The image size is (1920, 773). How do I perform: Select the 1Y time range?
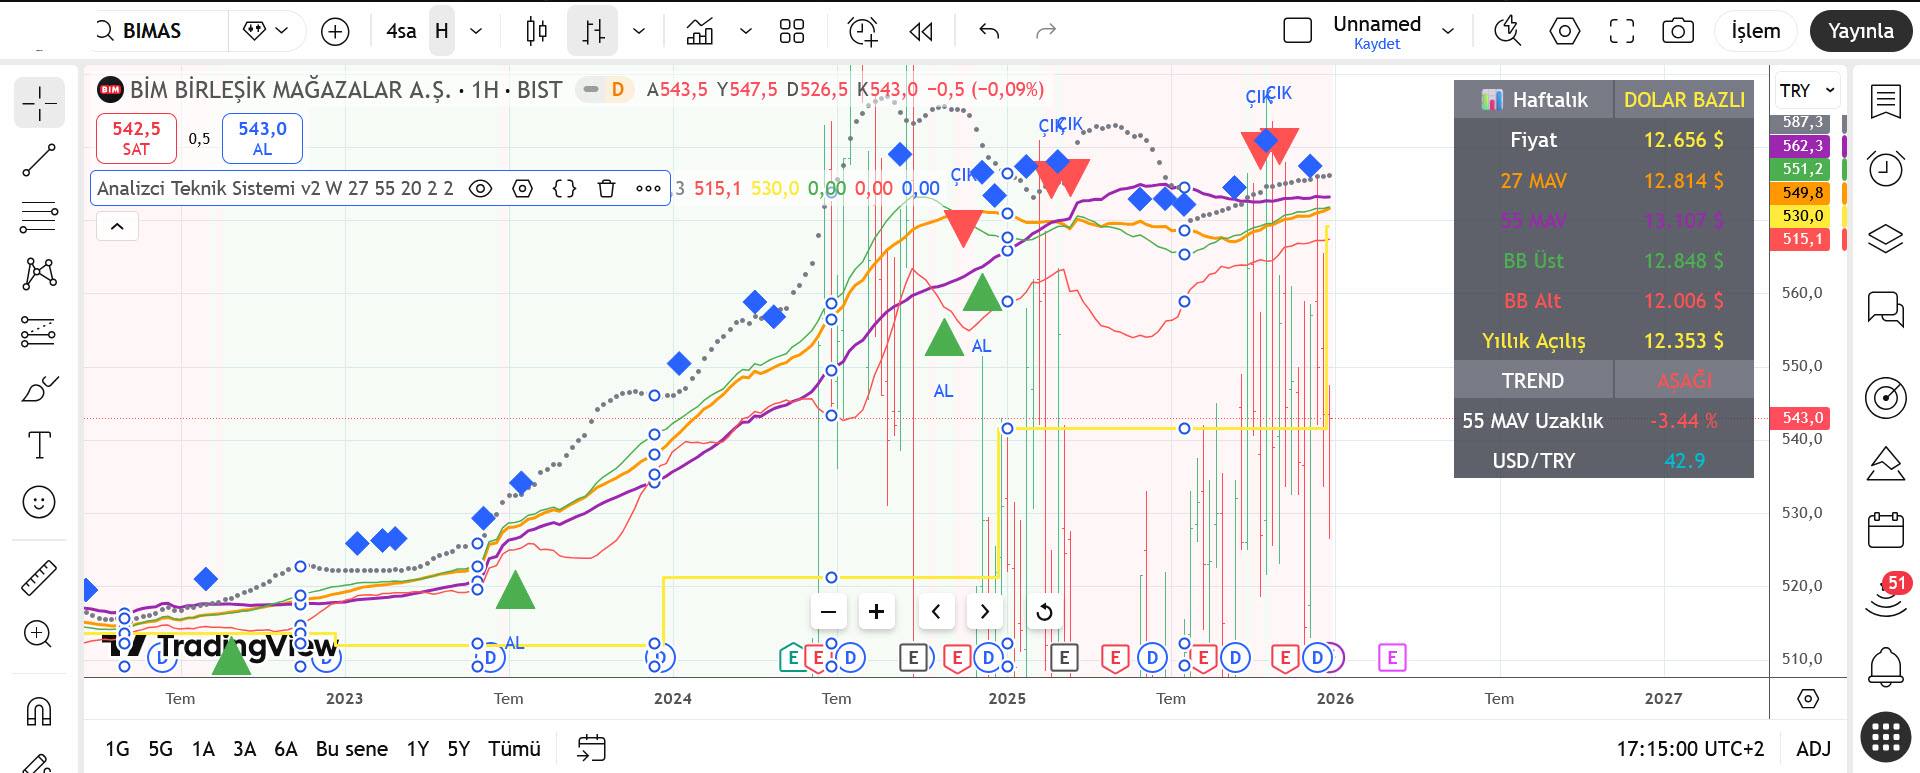(x=418, y=749)
